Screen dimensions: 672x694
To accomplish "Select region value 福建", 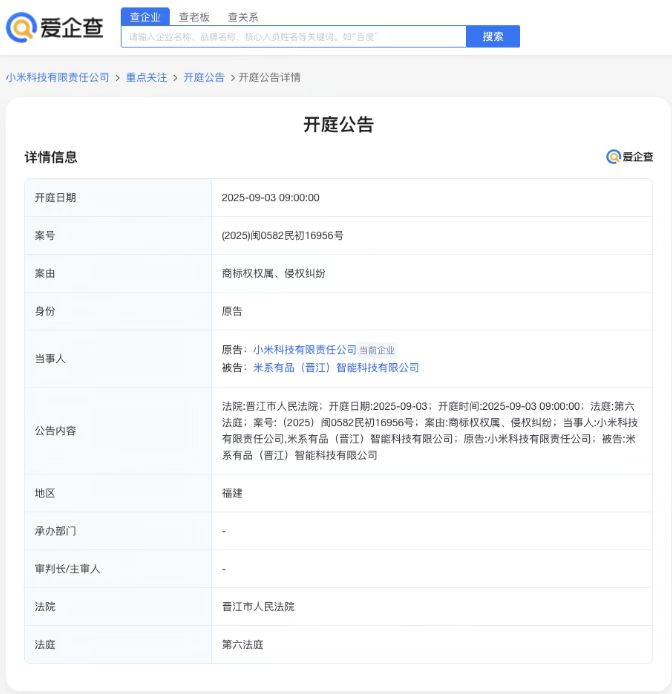I will [232, 493].
